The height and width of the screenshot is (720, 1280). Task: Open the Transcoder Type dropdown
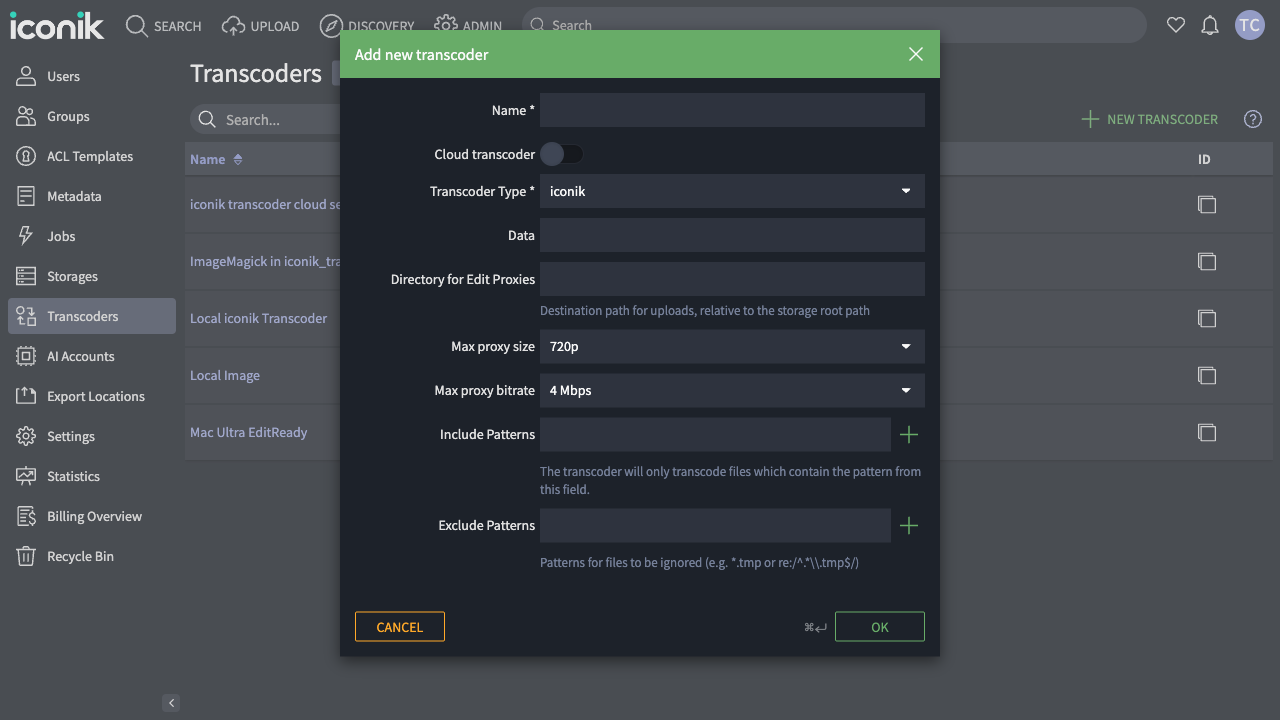coord(732,191)
